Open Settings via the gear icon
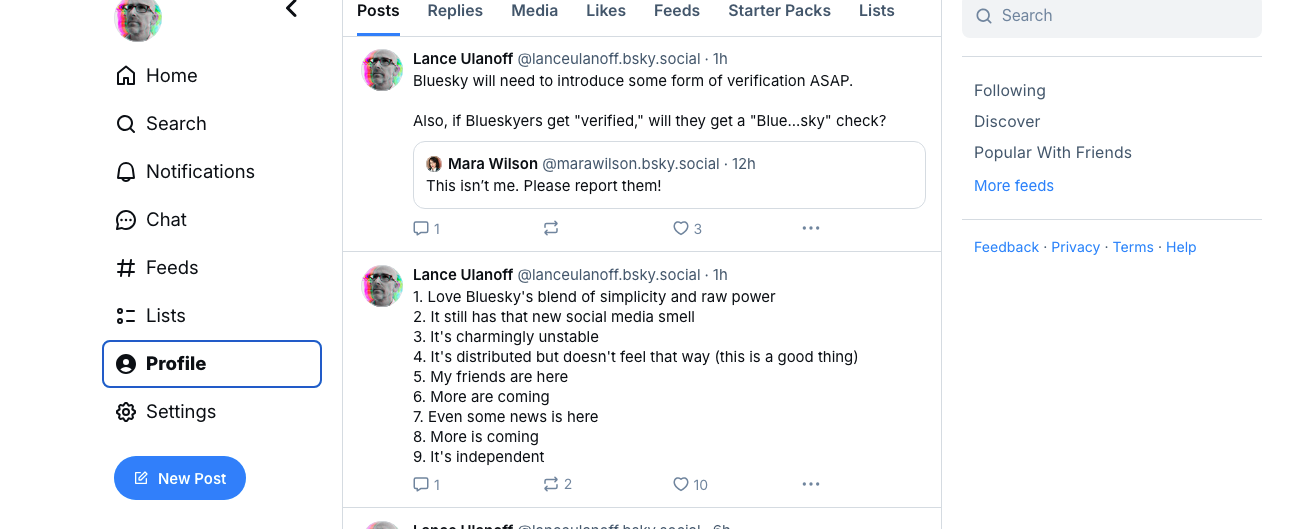 click(126, 412)
